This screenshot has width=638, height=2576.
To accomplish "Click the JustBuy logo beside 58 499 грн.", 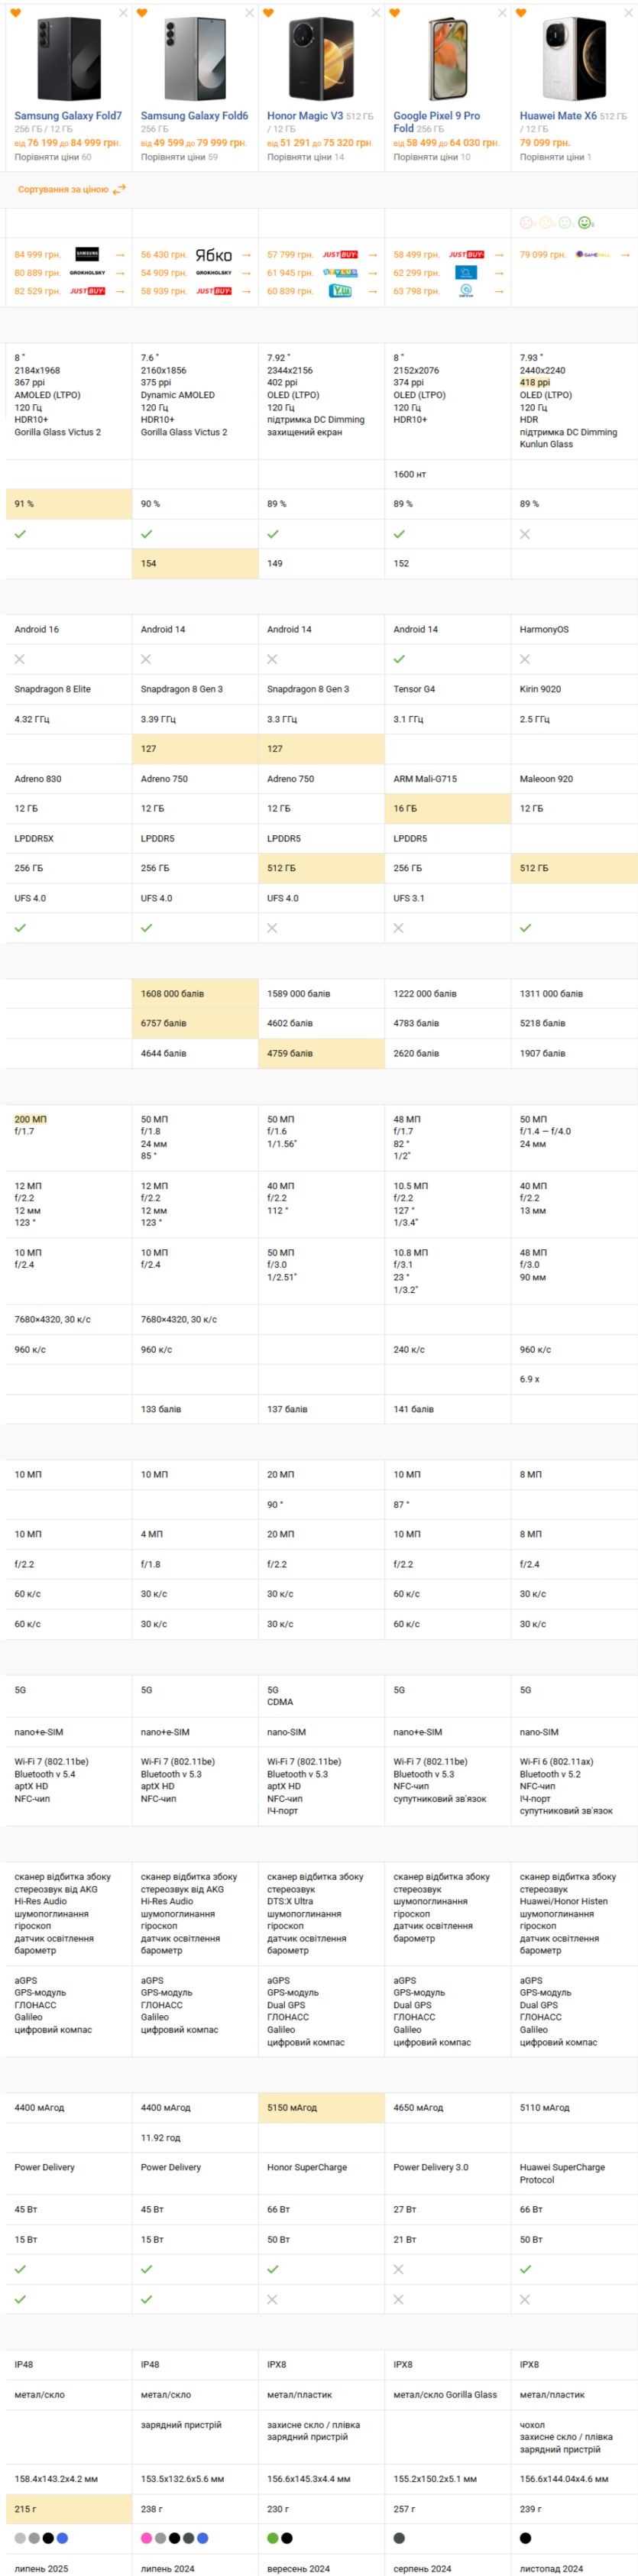I will [466, 255].
